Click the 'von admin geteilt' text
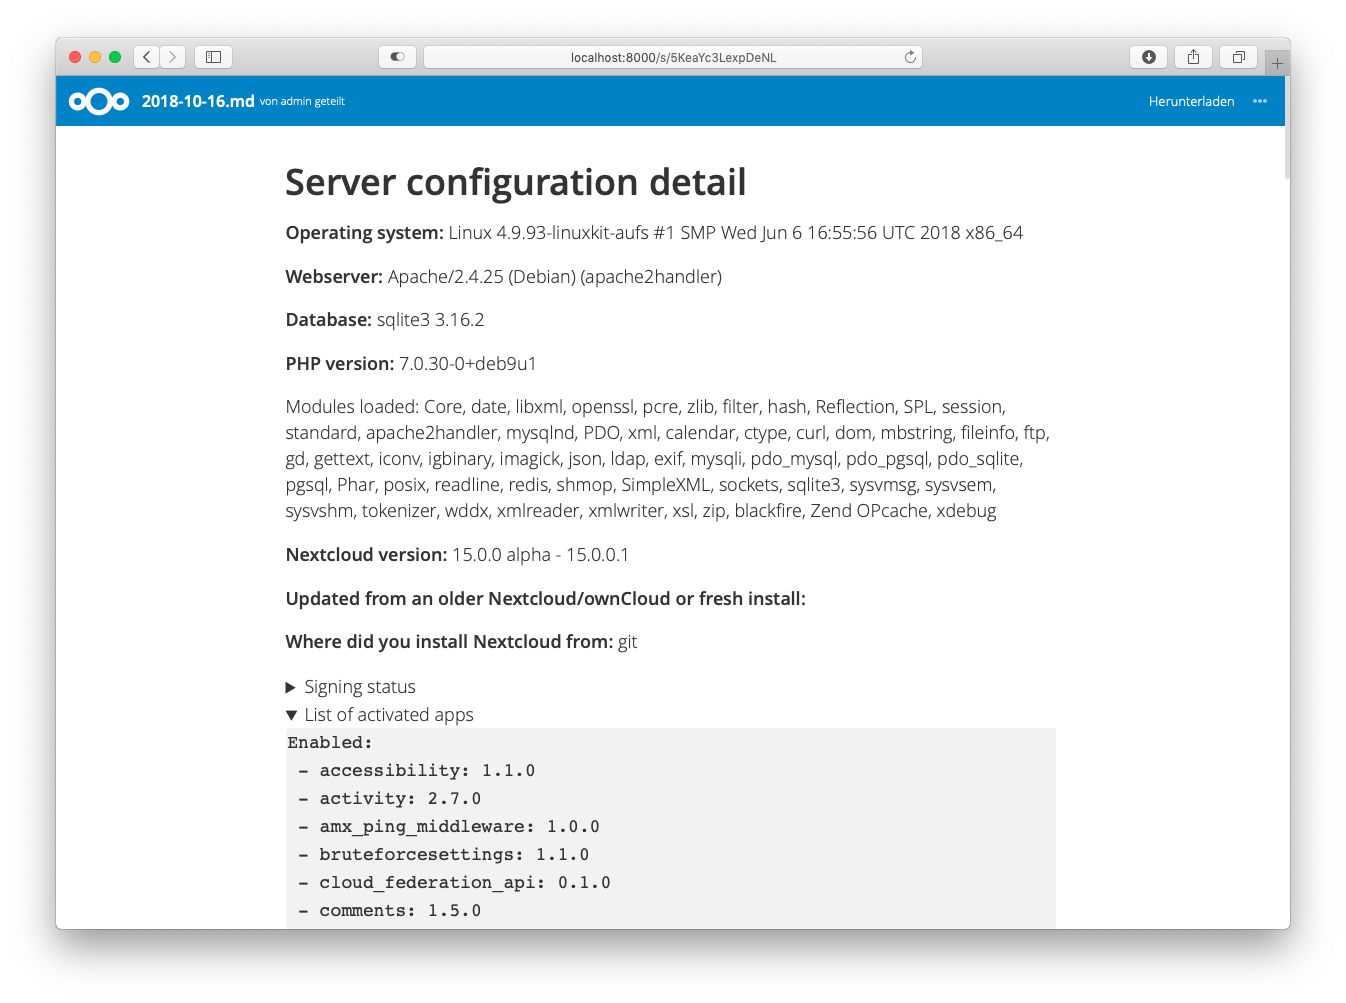The height and width of the screenshot is (1003, 1346). point(302,101)
